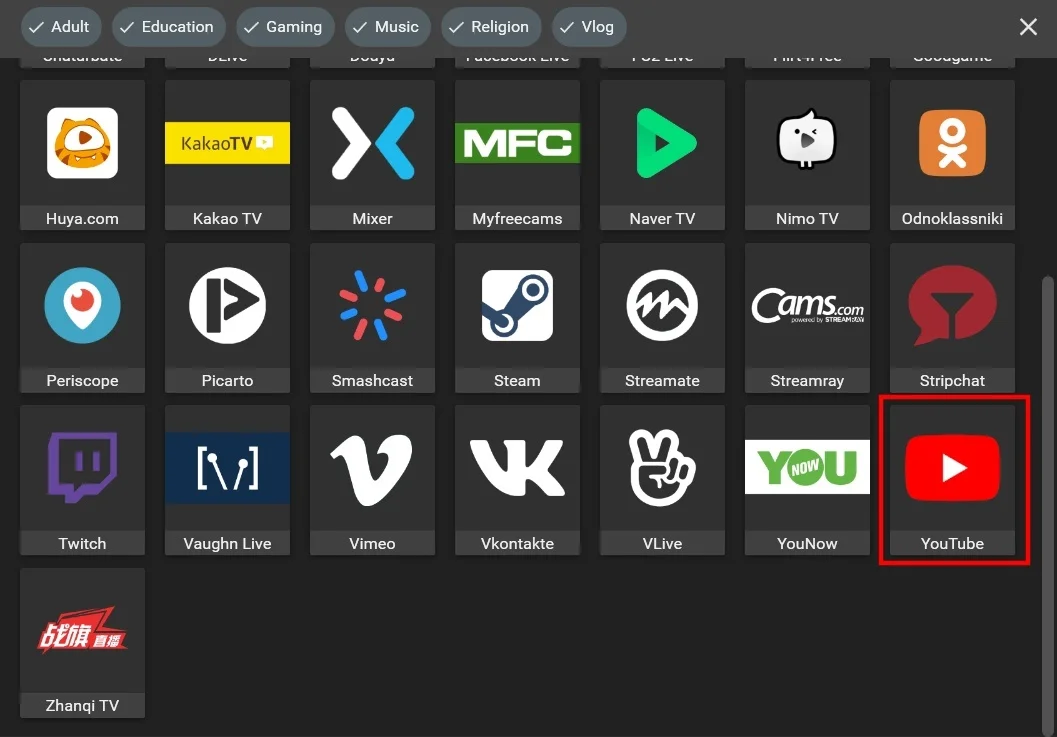Toggle the Adult category filter
The height and width of the screenshot is (737, 1057).
click(61, 27)
